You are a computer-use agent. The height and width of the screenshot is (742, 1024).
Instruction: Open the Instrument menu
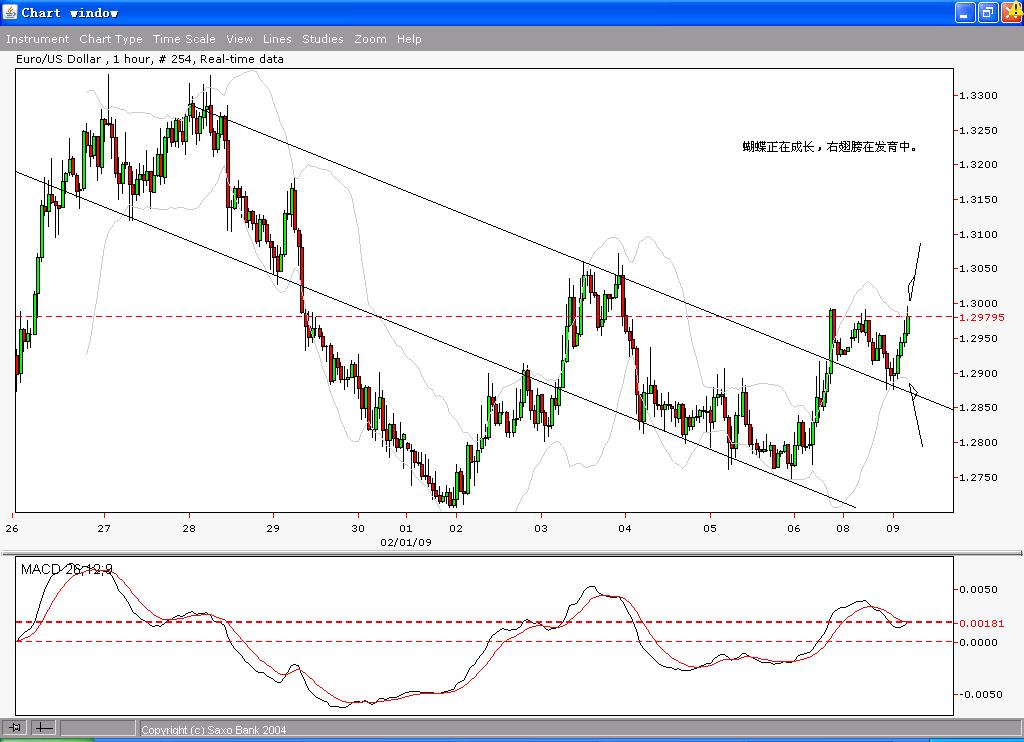[37, 39]
